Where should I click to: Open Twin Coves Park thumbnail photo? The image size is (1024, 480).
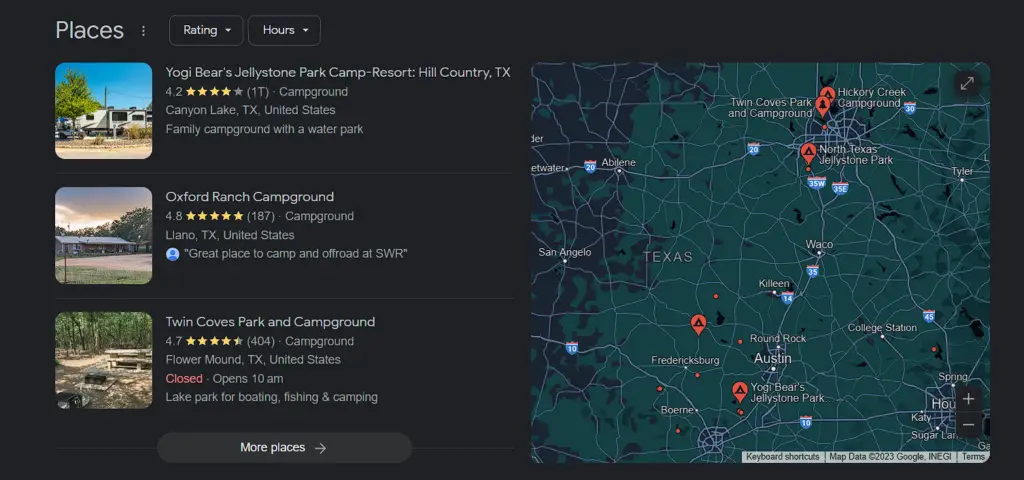pyautogui.click(x=104, y=360)
